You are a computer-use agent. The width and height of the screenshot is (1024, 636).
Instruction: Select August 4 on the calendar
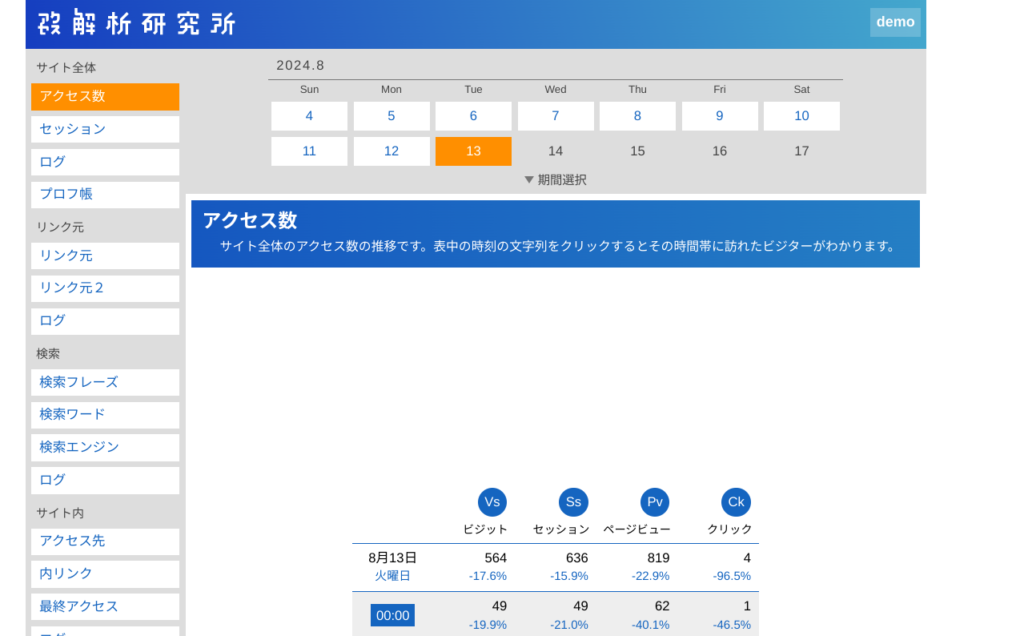point(309,116)
